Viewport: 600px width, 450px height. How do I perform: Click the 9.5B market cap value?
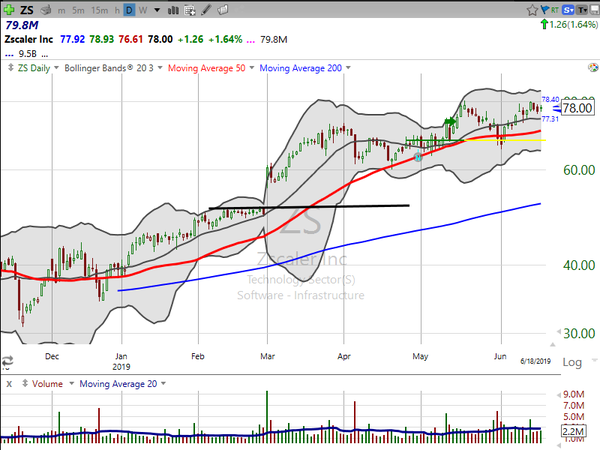(28, 54)
